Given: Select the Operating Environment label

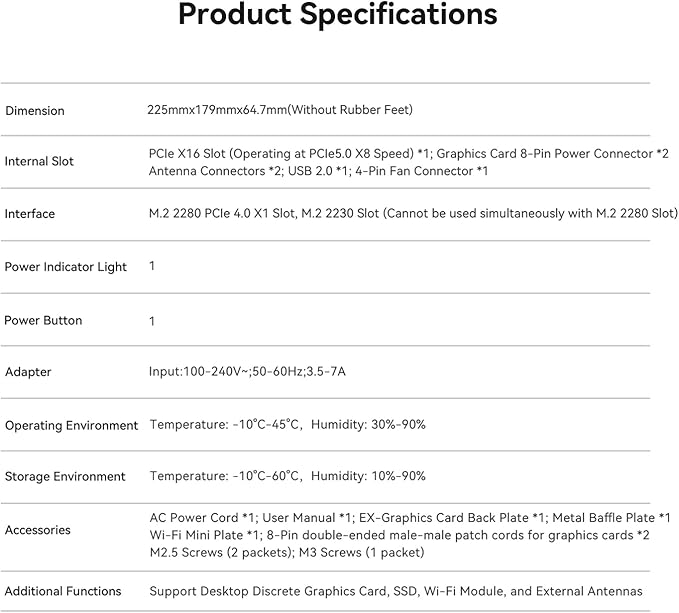Looking at the screenshot, I should coord(71,426).
